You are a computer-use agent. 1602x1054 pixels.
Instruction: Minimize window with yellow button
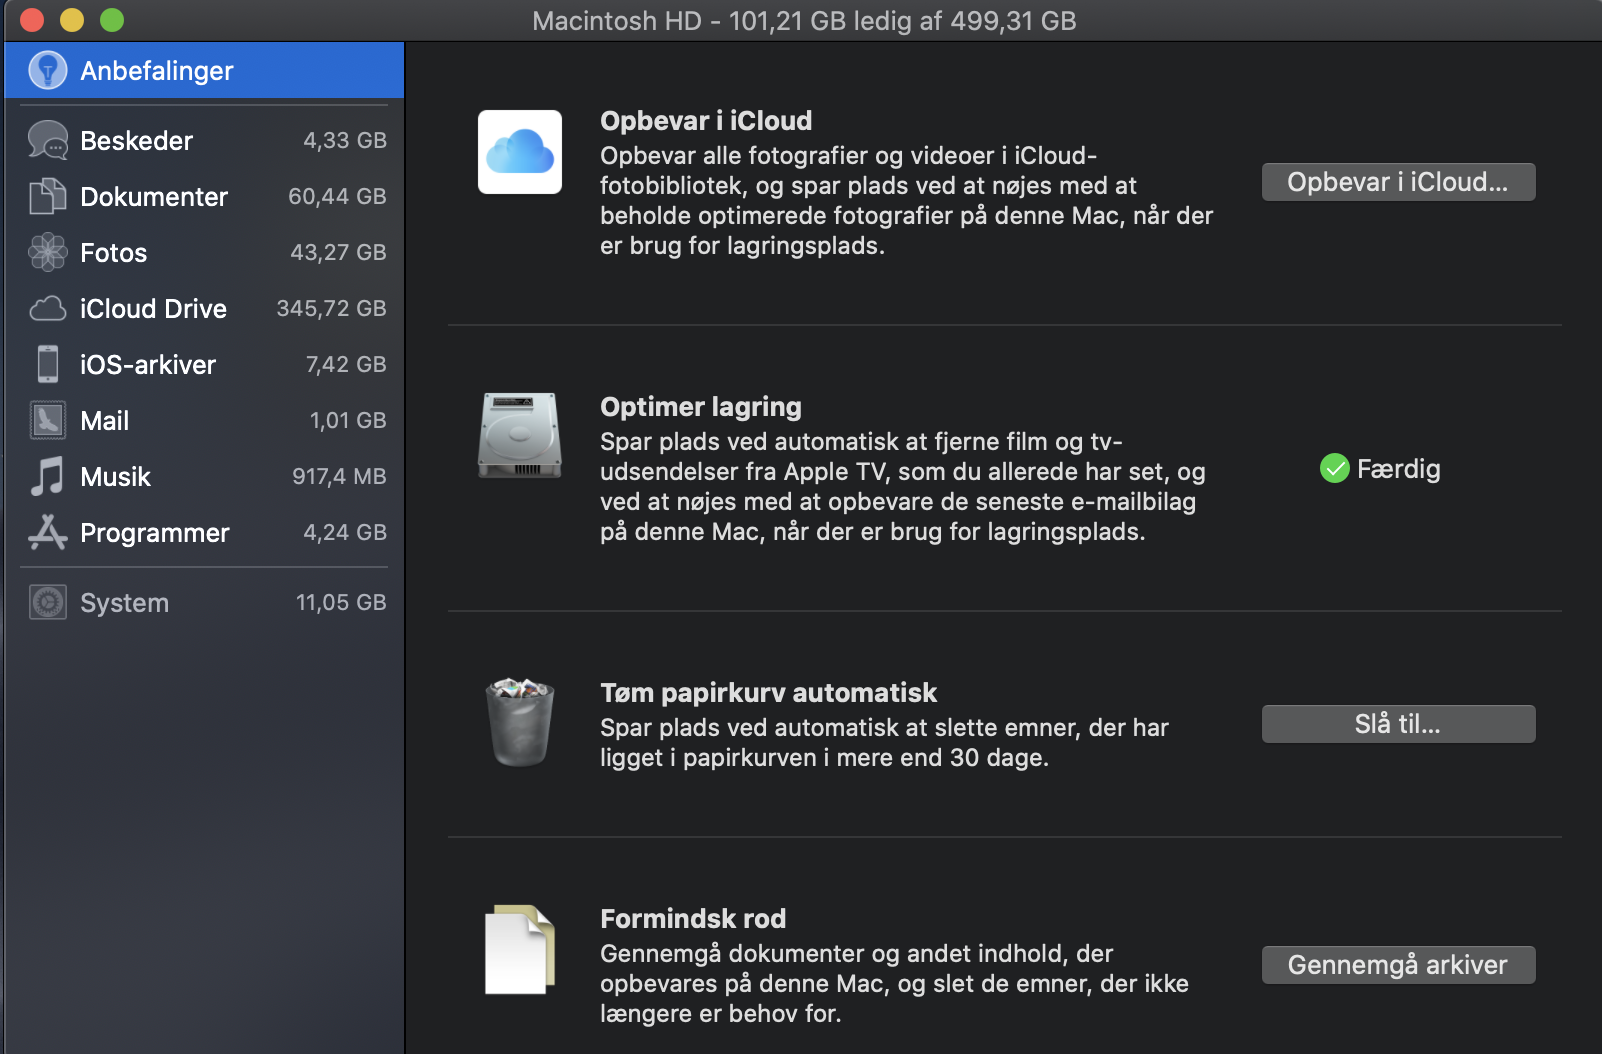click(72, 20)
